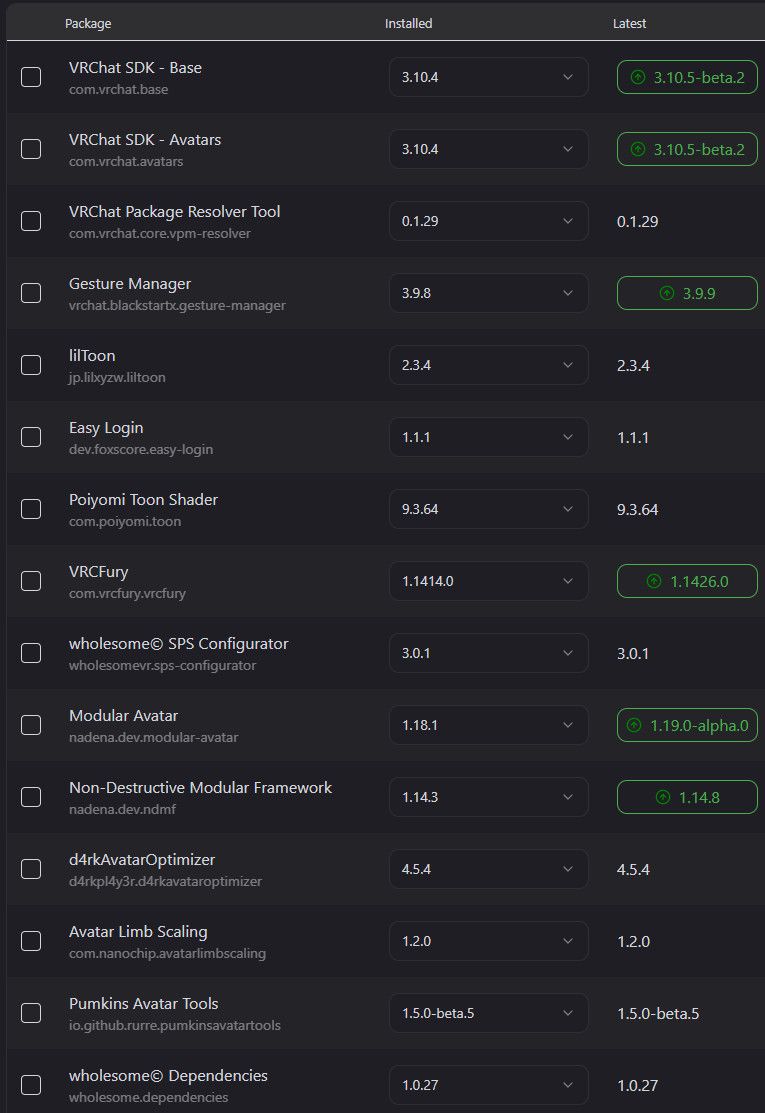Open Pumkins Avatar Tools version dropdown

[x=488, y=1013]
